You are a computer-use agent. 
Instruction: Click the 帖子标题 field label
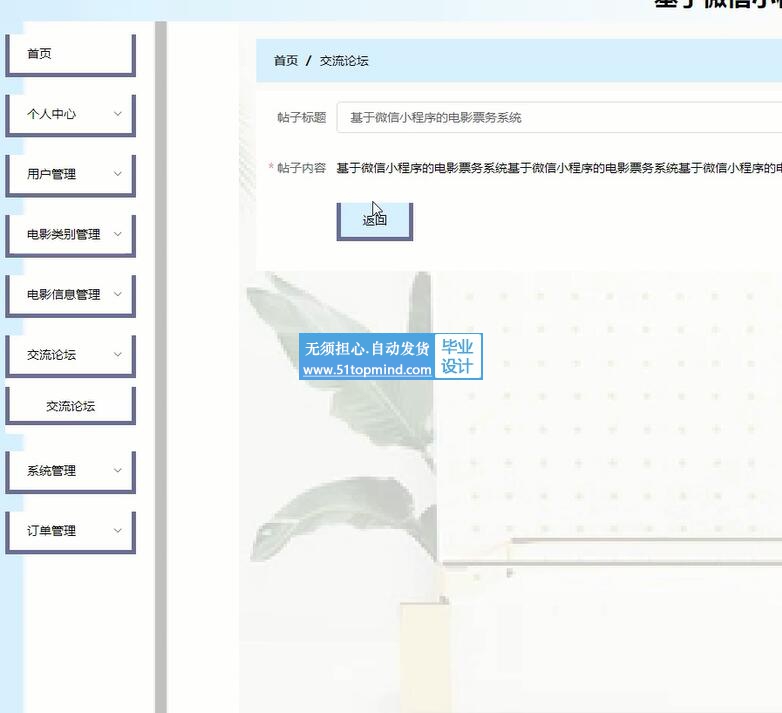(x=301, y=118)
